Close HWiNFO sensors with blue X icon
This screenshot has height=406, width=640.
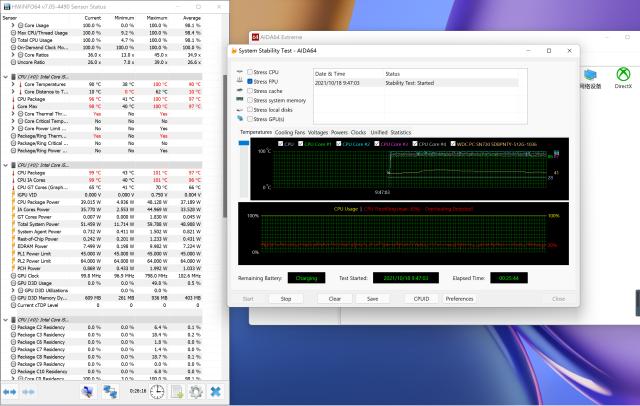pyautogui.click(x=216, y=392)
